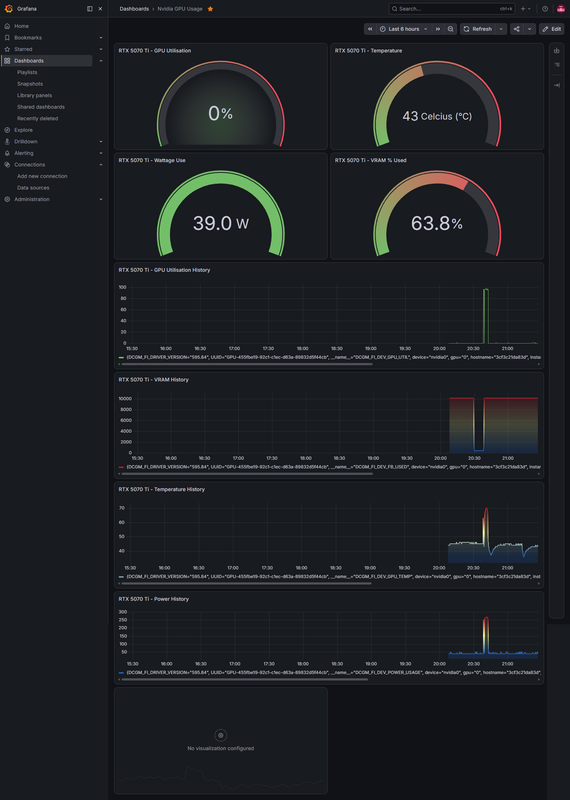Click the dock sidebar arrow icon

click(557, 85)
